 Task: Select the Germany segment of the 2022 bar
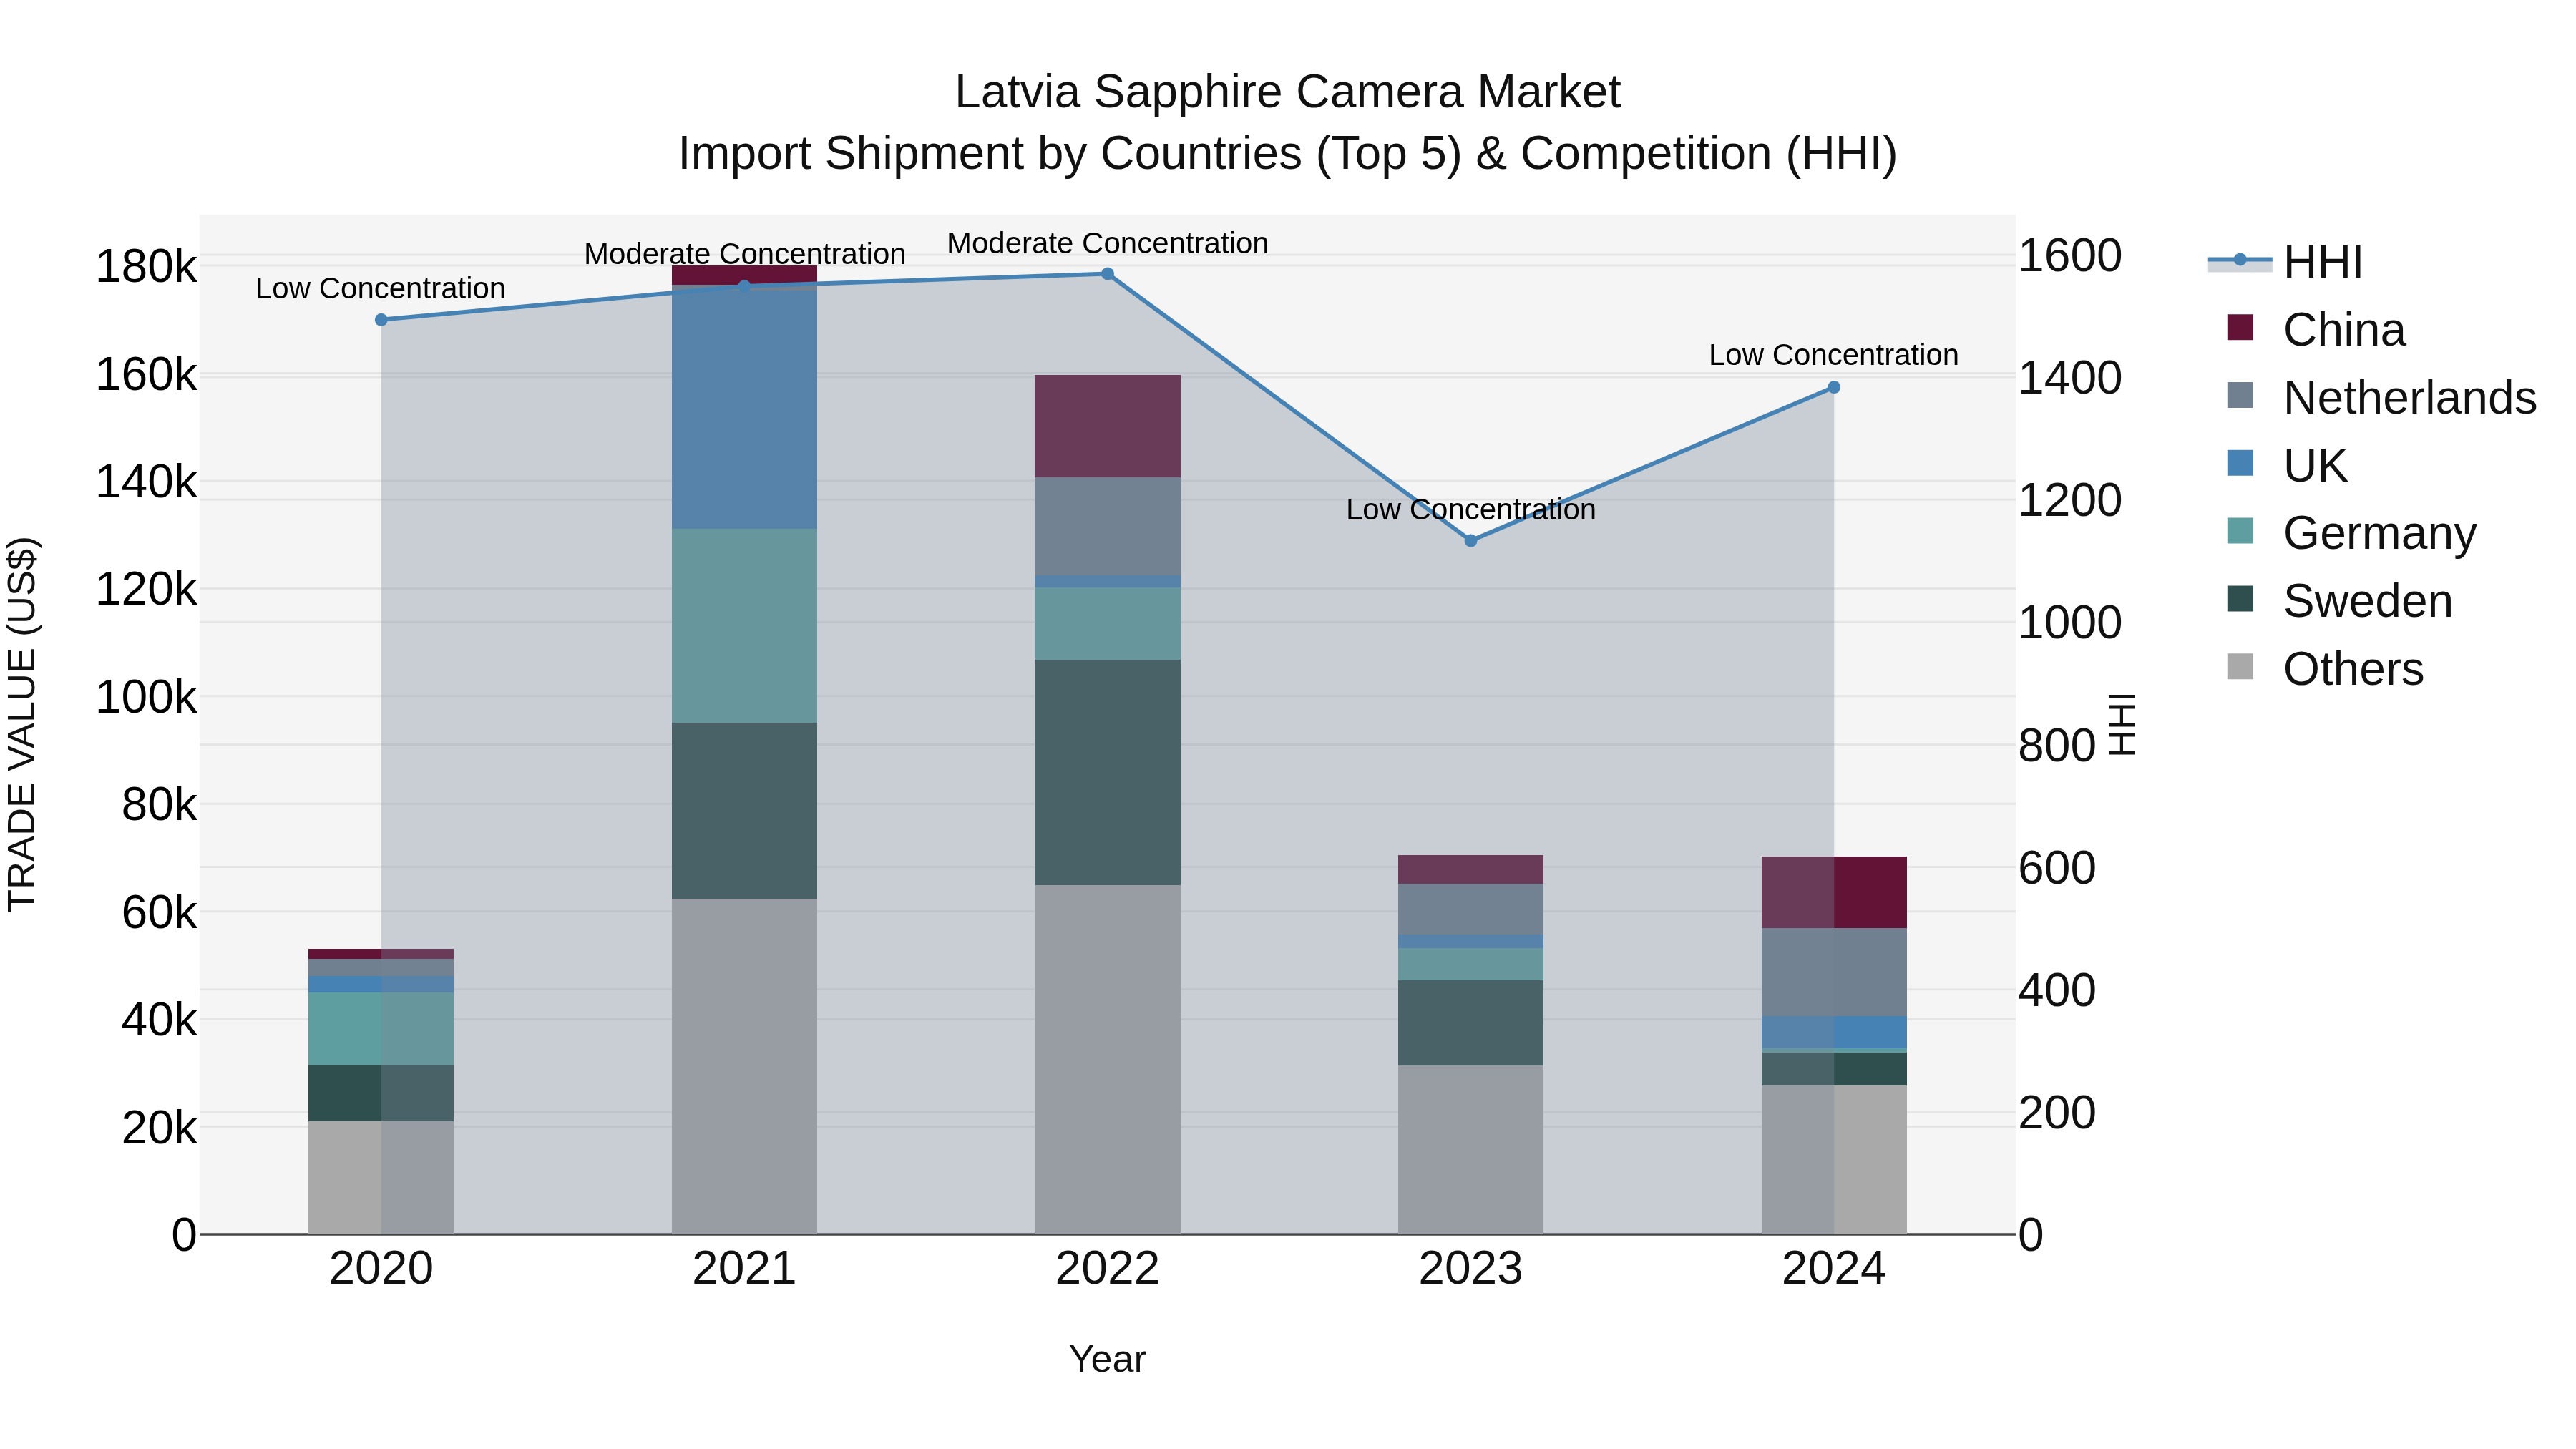pos(1107,624)
